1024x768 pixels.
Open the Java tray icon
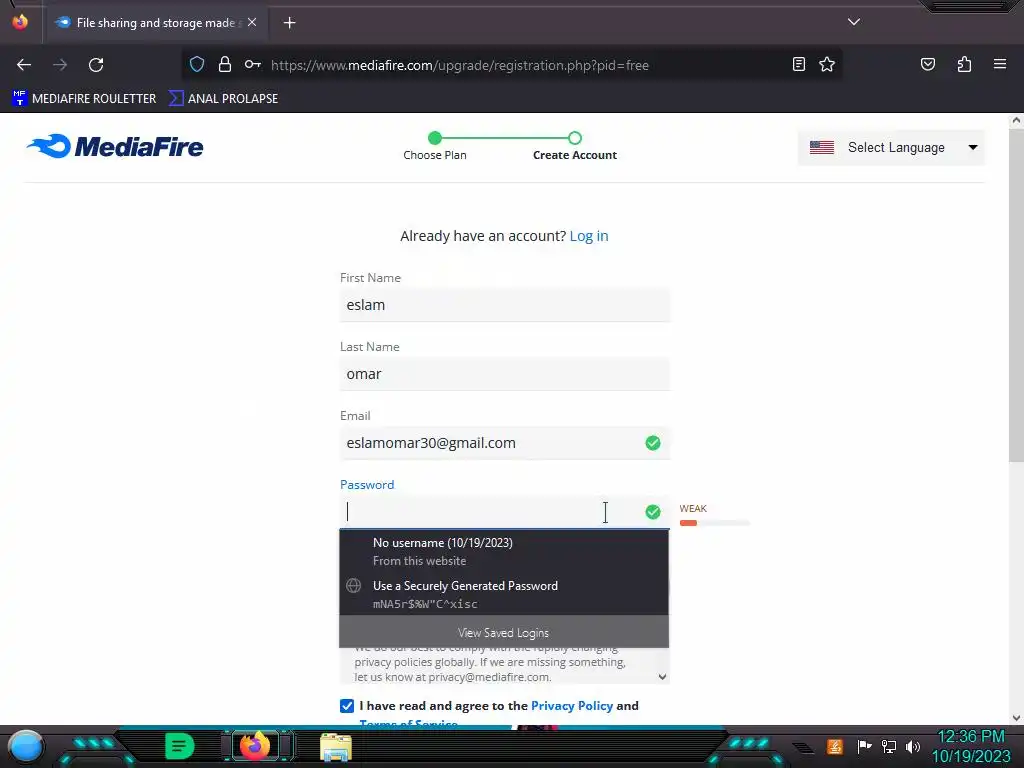835,746
